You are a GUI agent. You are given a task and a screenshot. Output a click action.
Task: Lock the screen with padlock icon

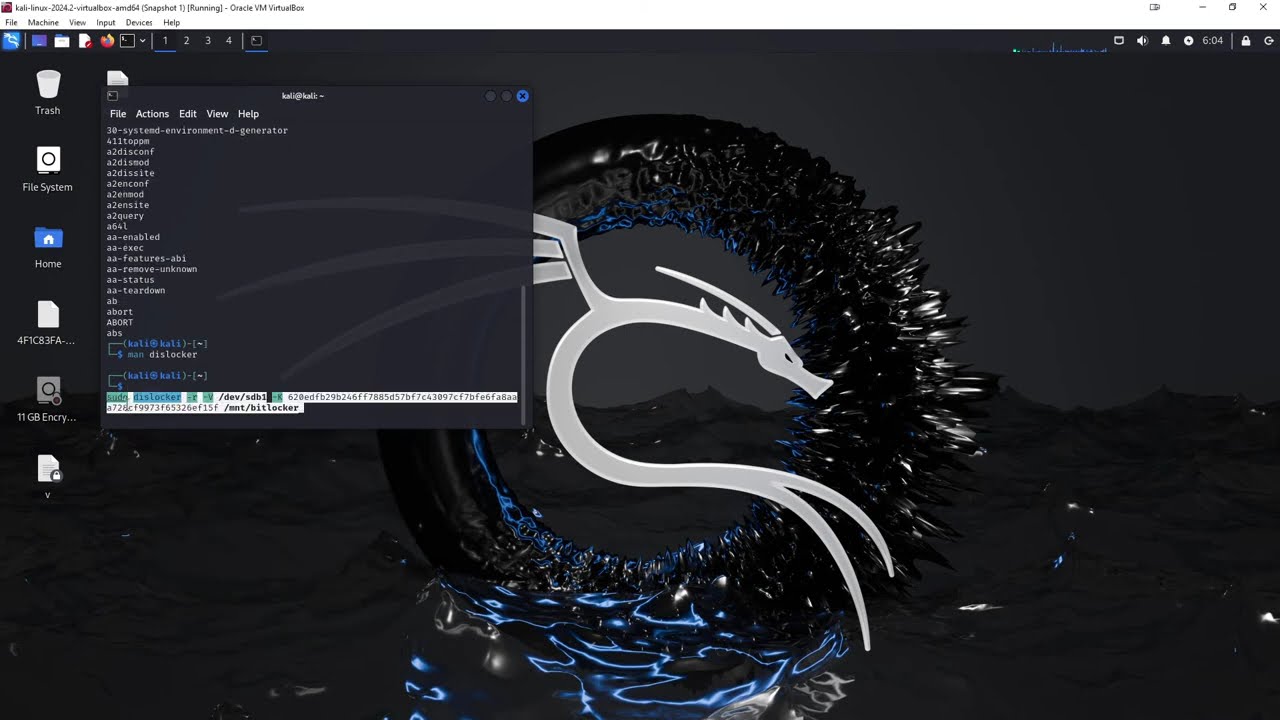pos(1245,41)
